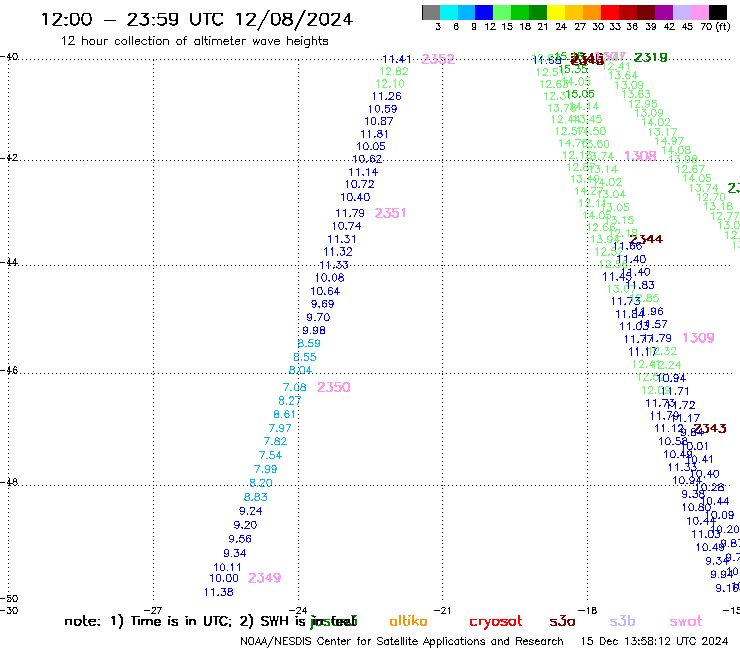740x650 pixels.
Task: Select the 9.98 reading
Action: coord(314,330)
